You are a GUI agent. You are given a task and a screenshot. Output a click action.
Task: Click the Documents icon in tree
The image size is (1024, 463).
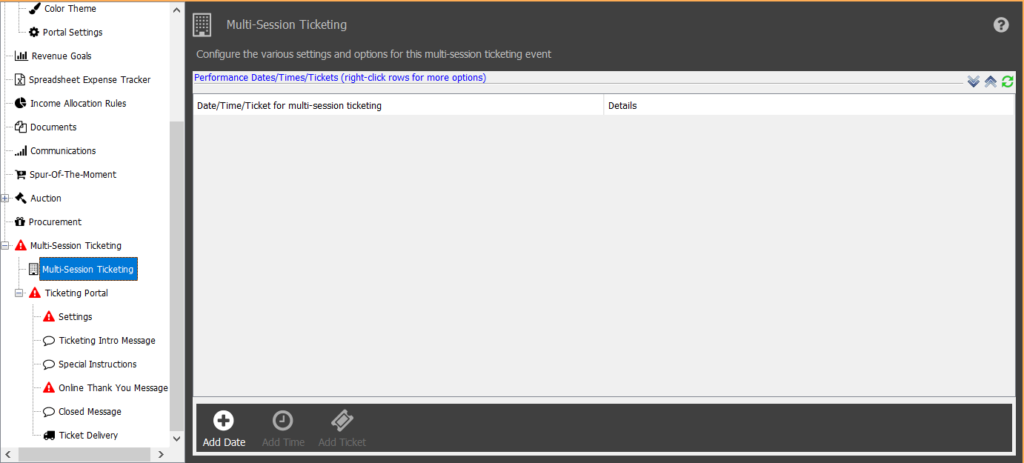(x=20, y=127)
